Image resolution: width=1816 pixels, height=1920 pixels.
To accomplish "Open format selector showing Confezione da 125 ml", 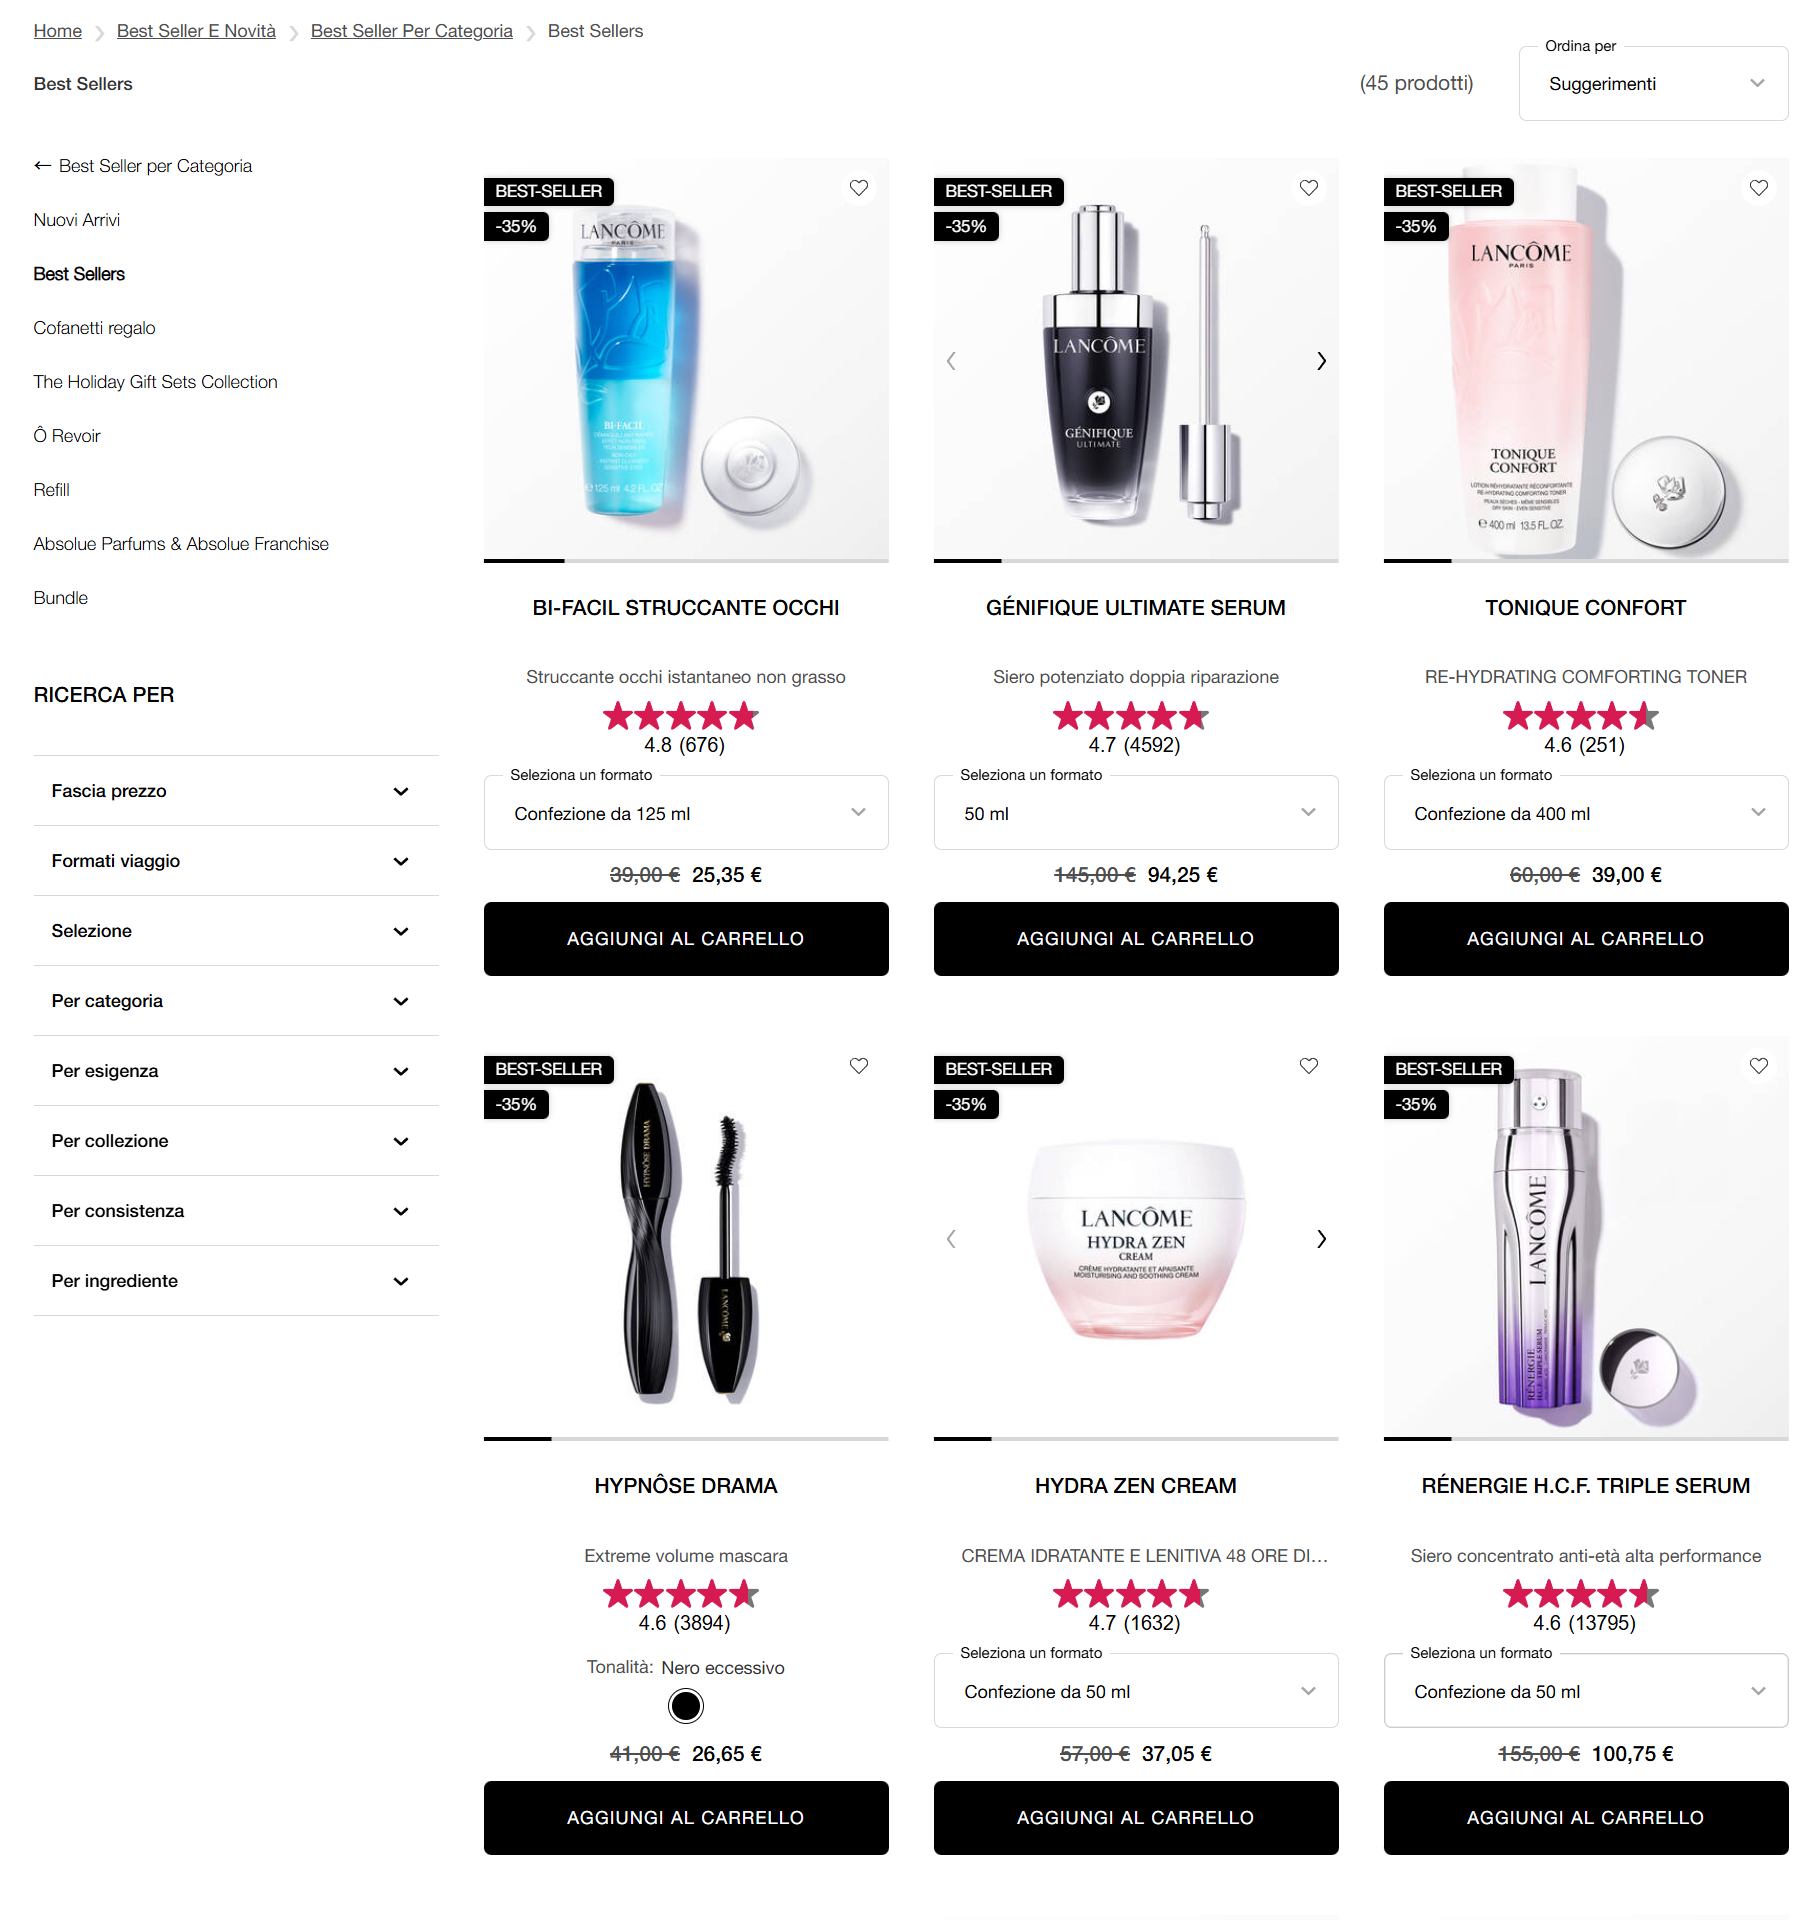I will [x=686, y=813].
